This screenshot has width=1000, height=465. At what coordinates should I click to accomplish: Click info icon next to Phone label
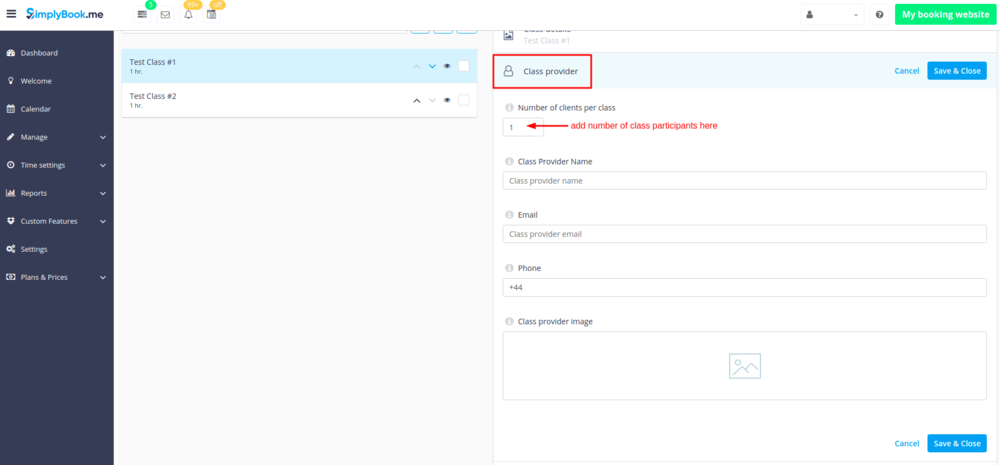pos(509,268)
